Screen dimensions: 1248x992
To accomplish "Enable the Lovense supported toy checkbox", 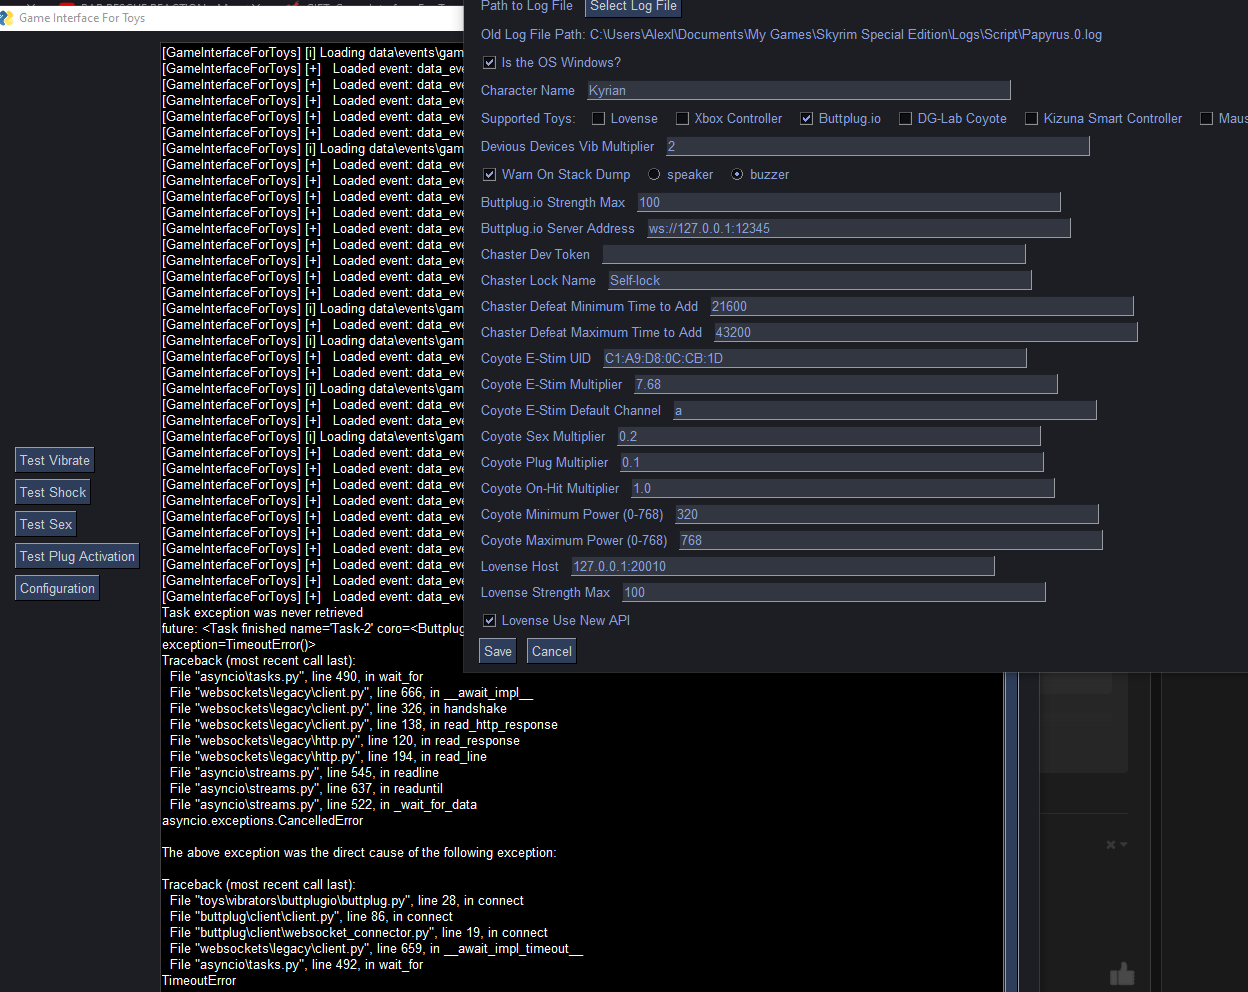I will 598,118.
